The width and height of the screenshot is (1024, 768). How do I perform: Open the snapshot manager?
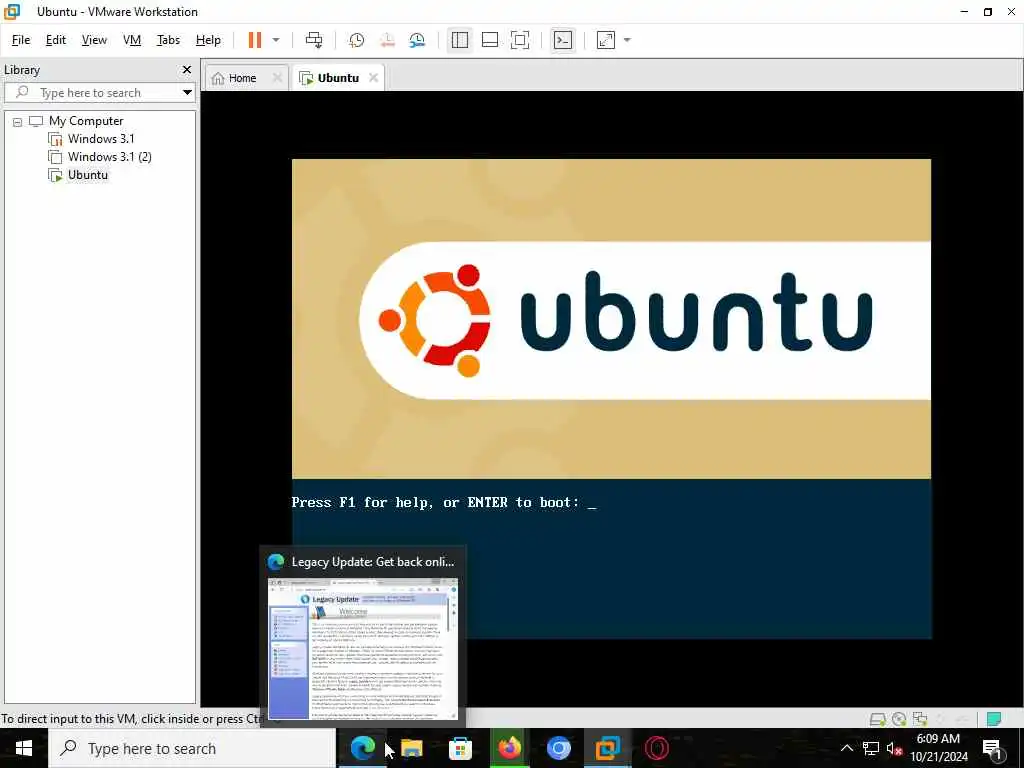click(x=417, y=40)
